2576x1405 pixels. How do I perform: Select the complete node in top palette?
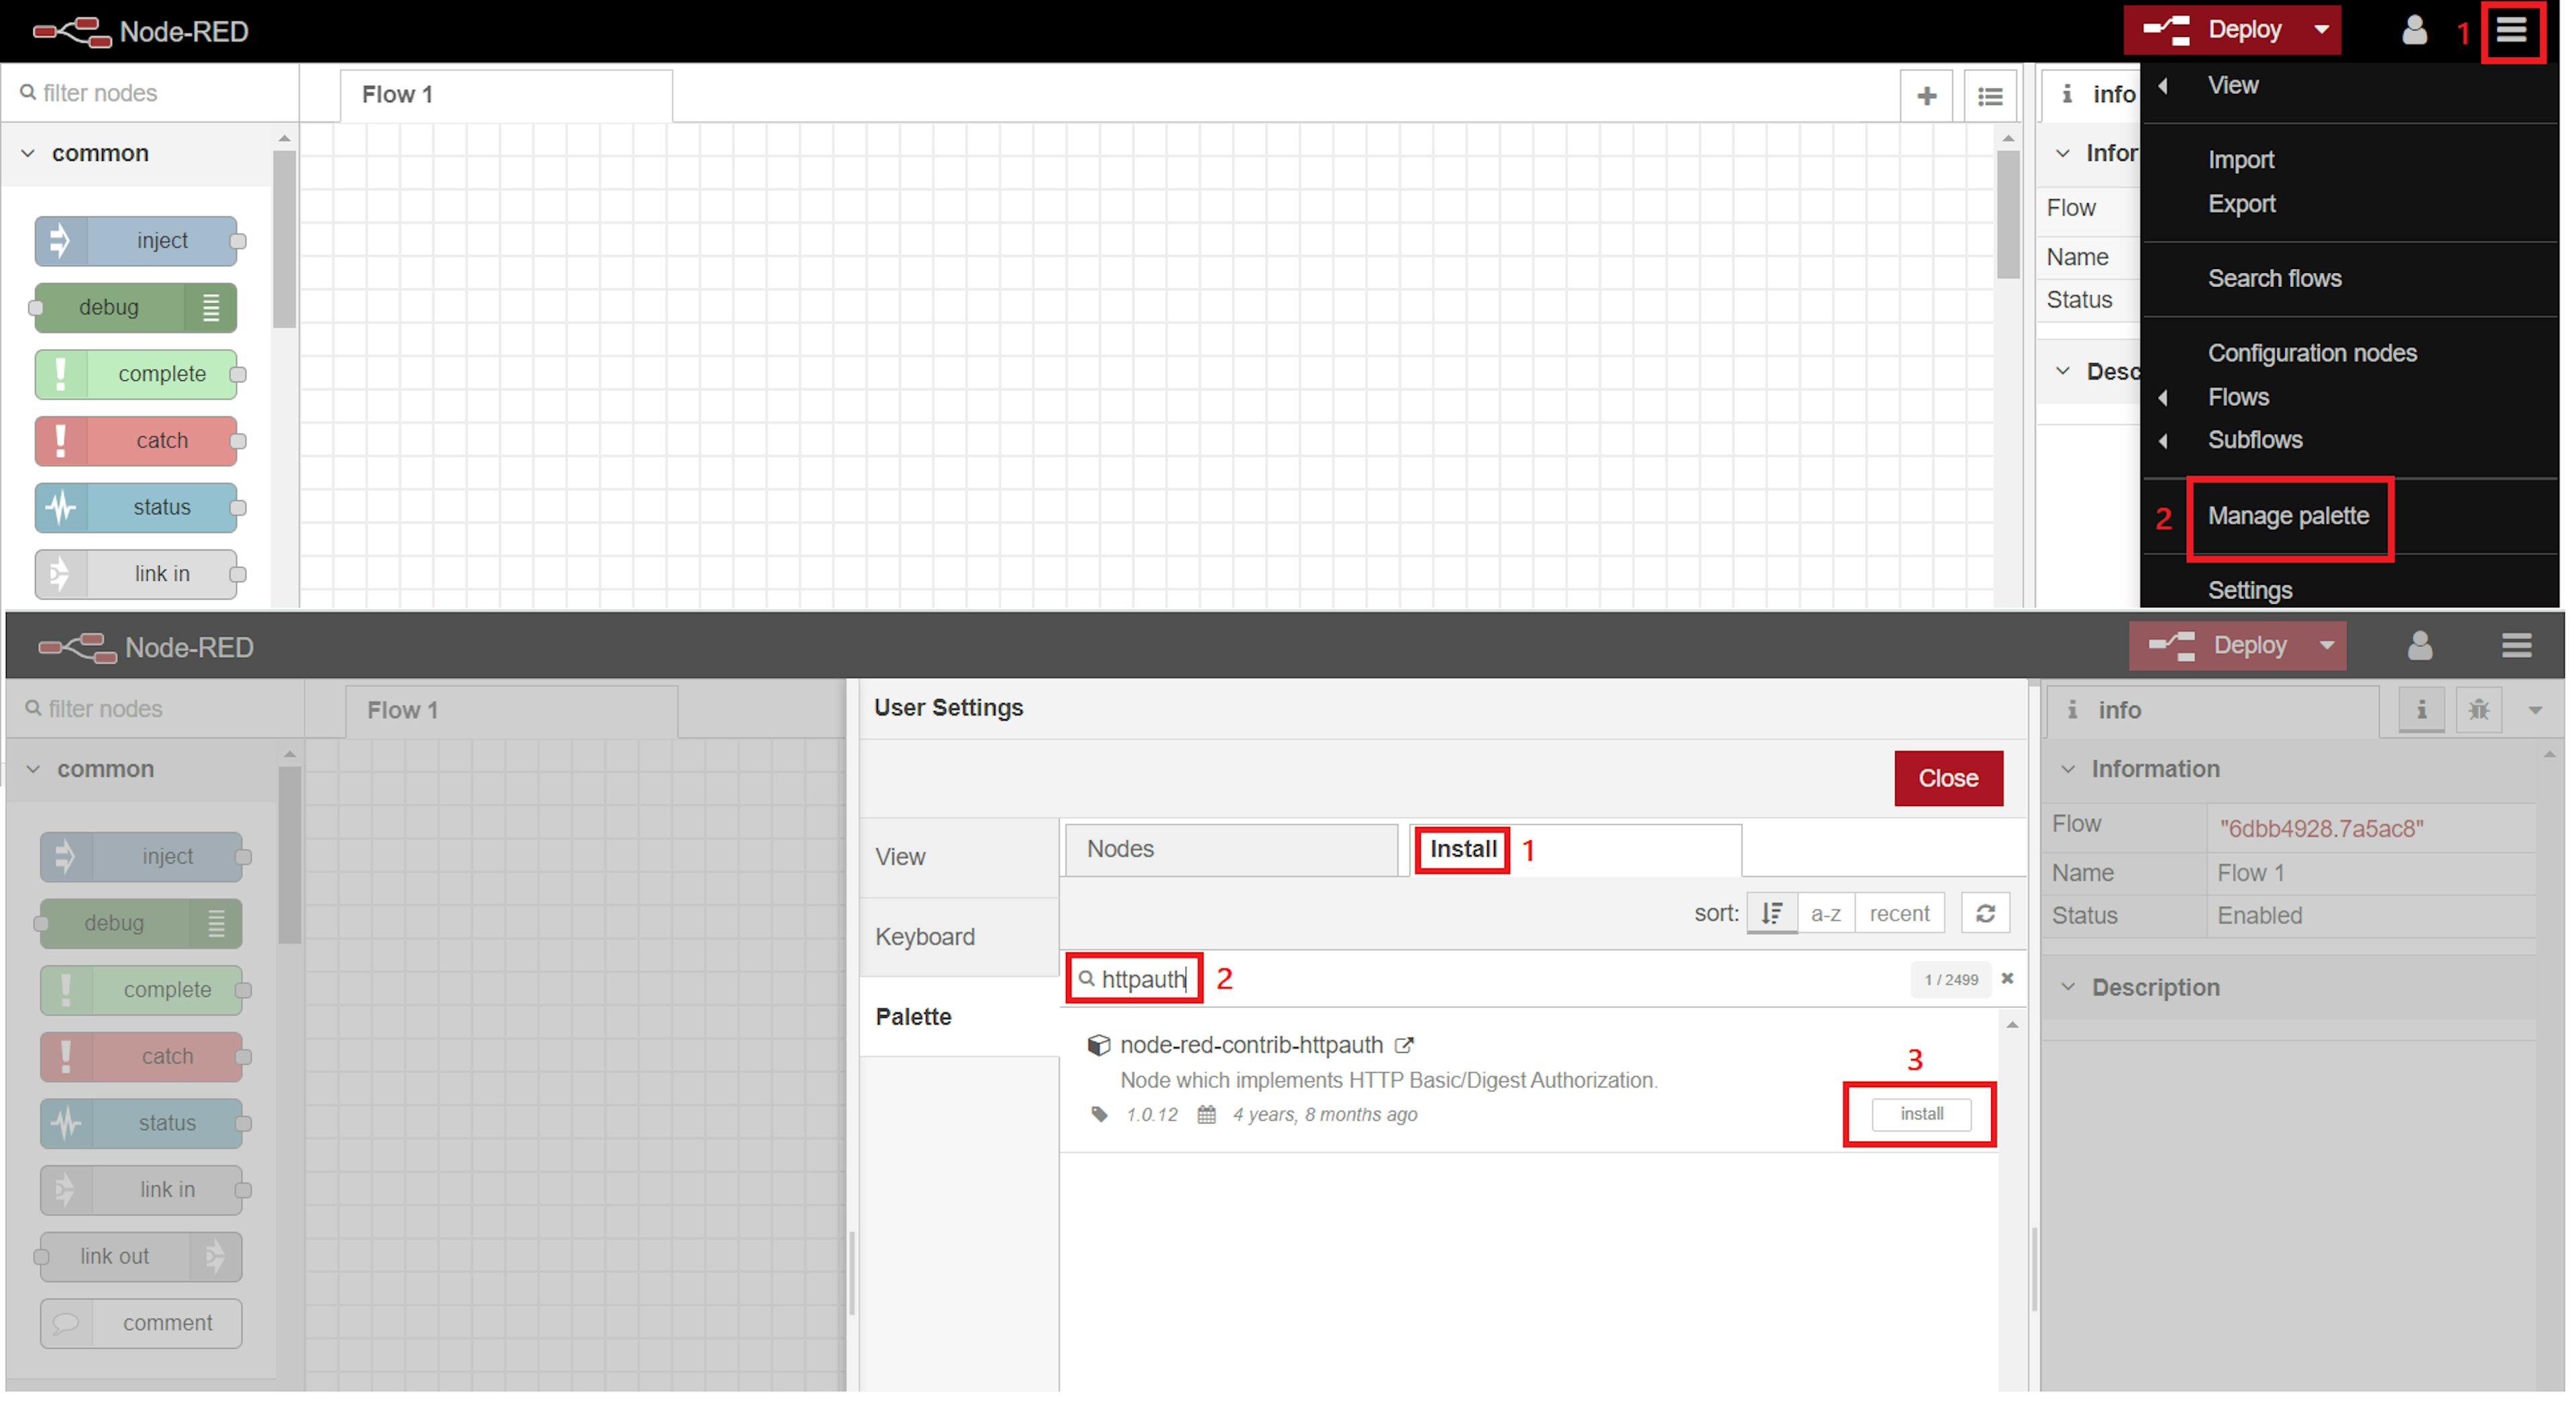[137, 374]
